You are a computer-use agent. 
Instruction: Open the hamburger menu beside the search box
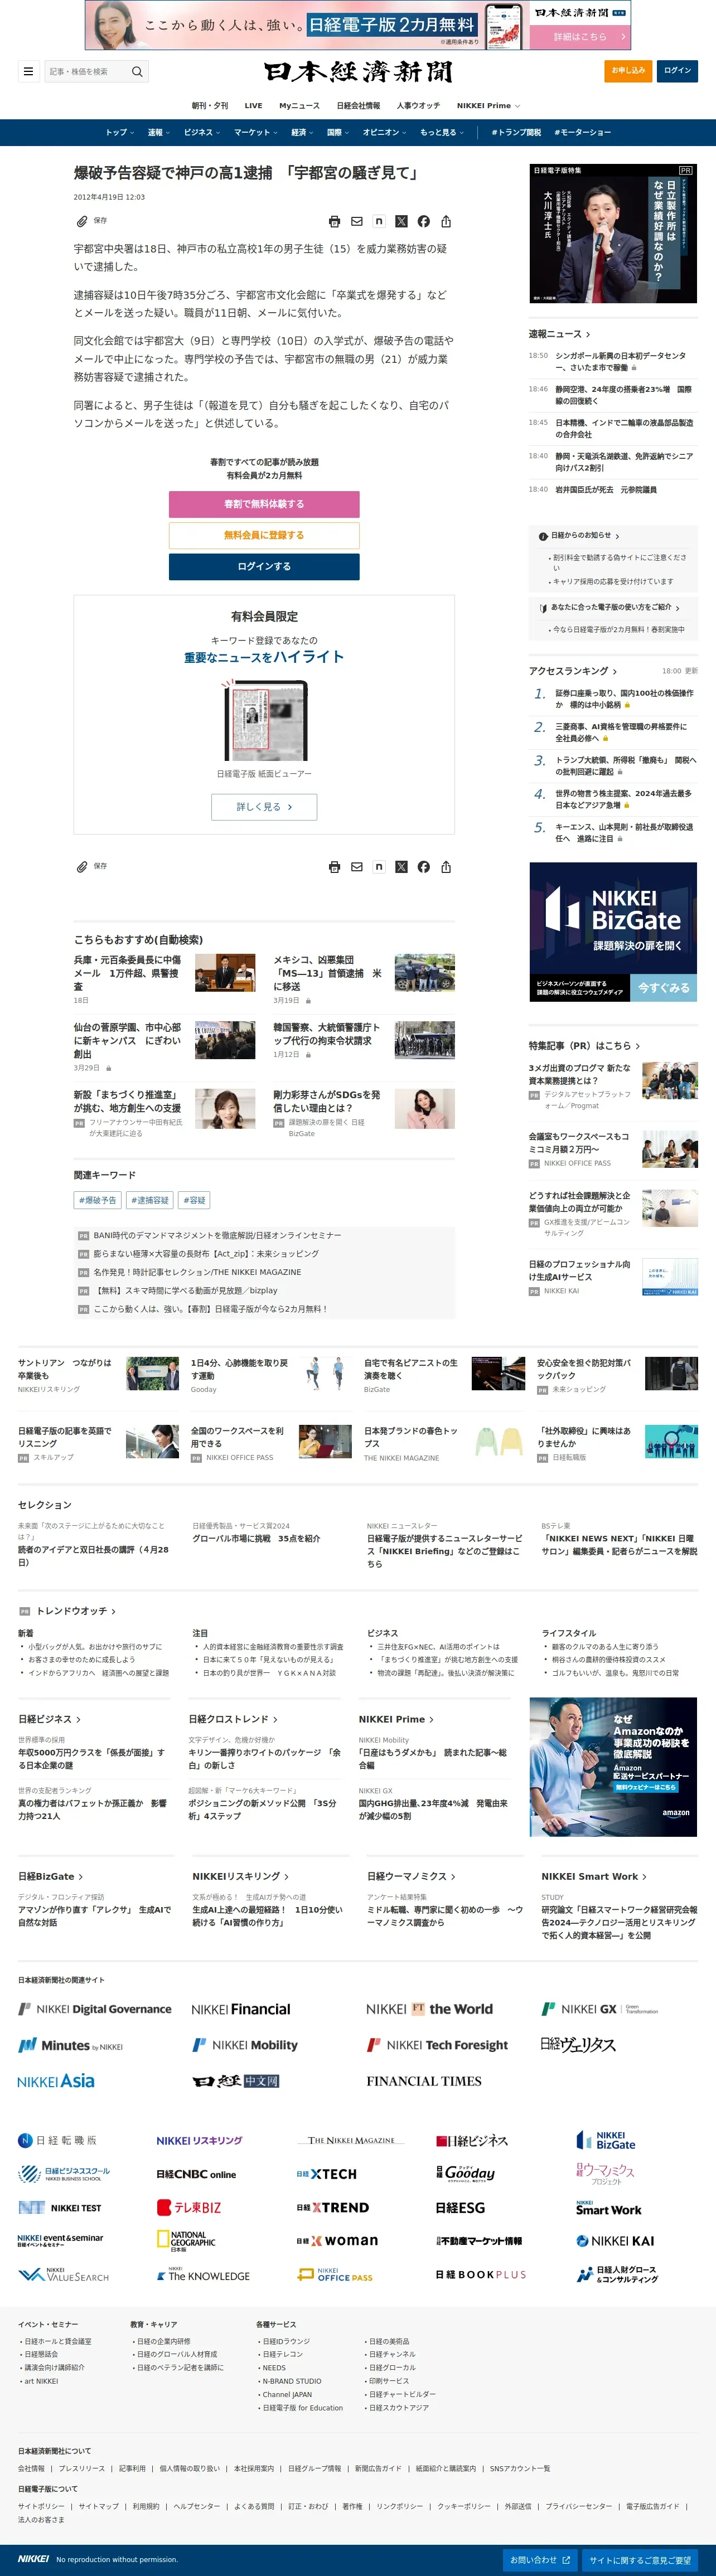(28, 71)
